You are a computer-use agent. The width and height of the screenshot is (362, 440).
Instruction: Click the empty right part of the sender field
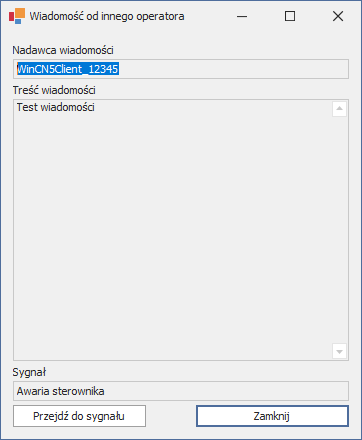pos(233,69)
